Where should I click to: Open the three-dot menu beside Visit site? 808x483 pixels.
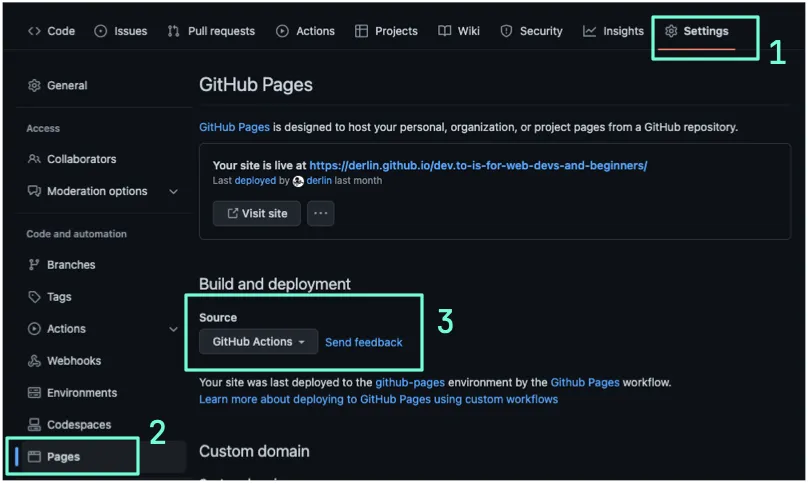tap(320, 213)
